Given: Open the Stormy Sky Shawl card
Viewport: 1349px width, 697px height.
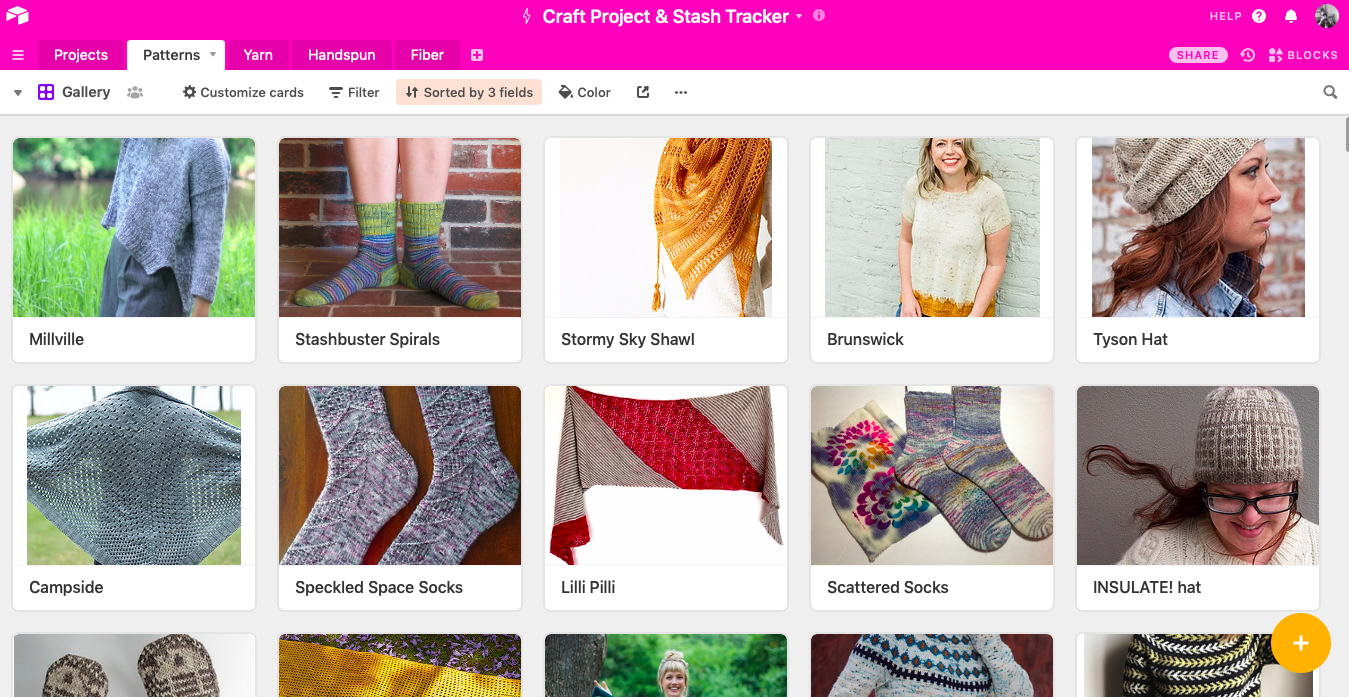Looking at the screenshot, I should (x=665, y=249).
